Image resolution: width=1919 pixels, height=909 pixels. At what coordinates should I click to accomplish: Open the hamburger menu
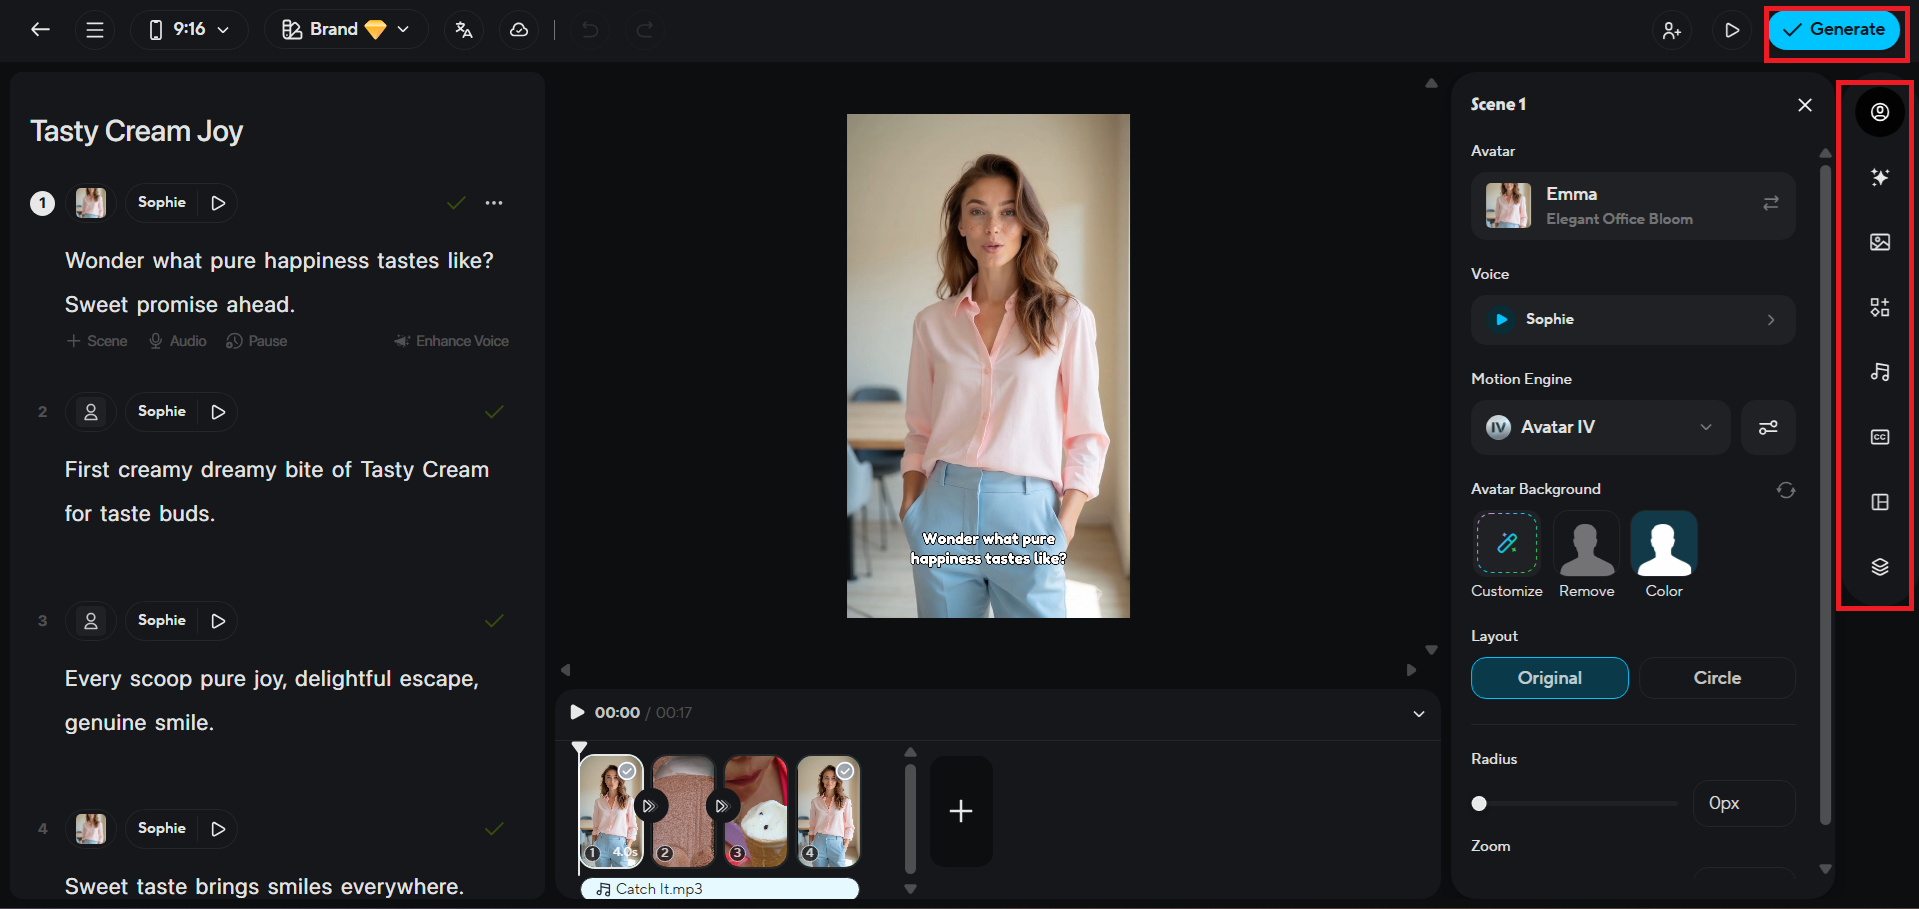[95, 30]
